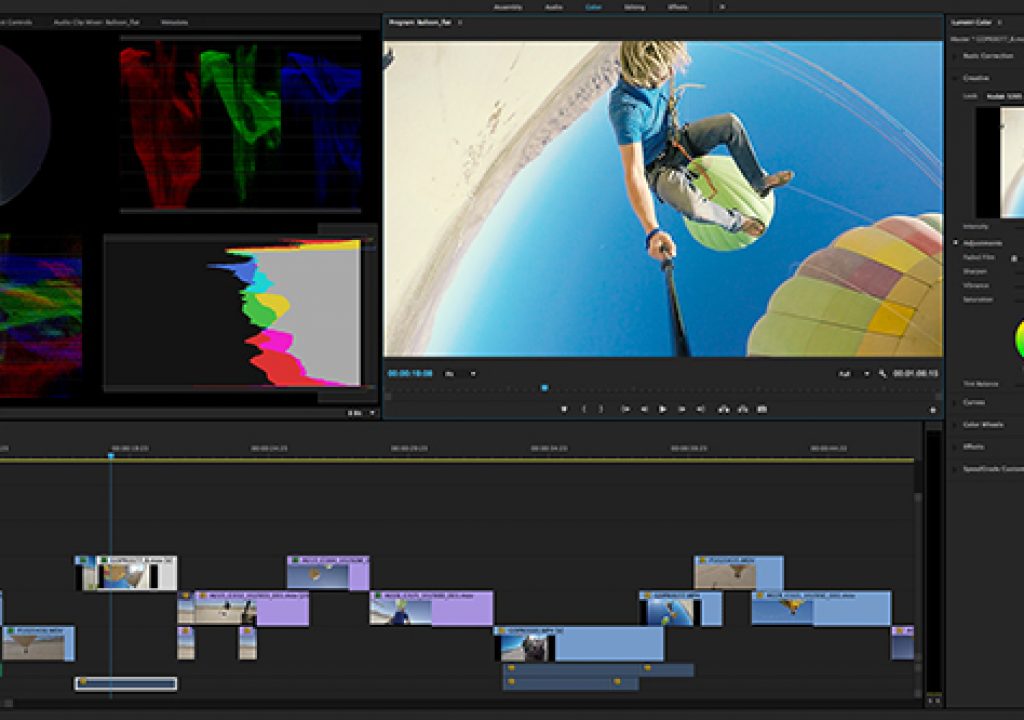The width and height of the screenshot is (1024, 720).
Task: Play the sequence in Program monitor
Action: 662,409
